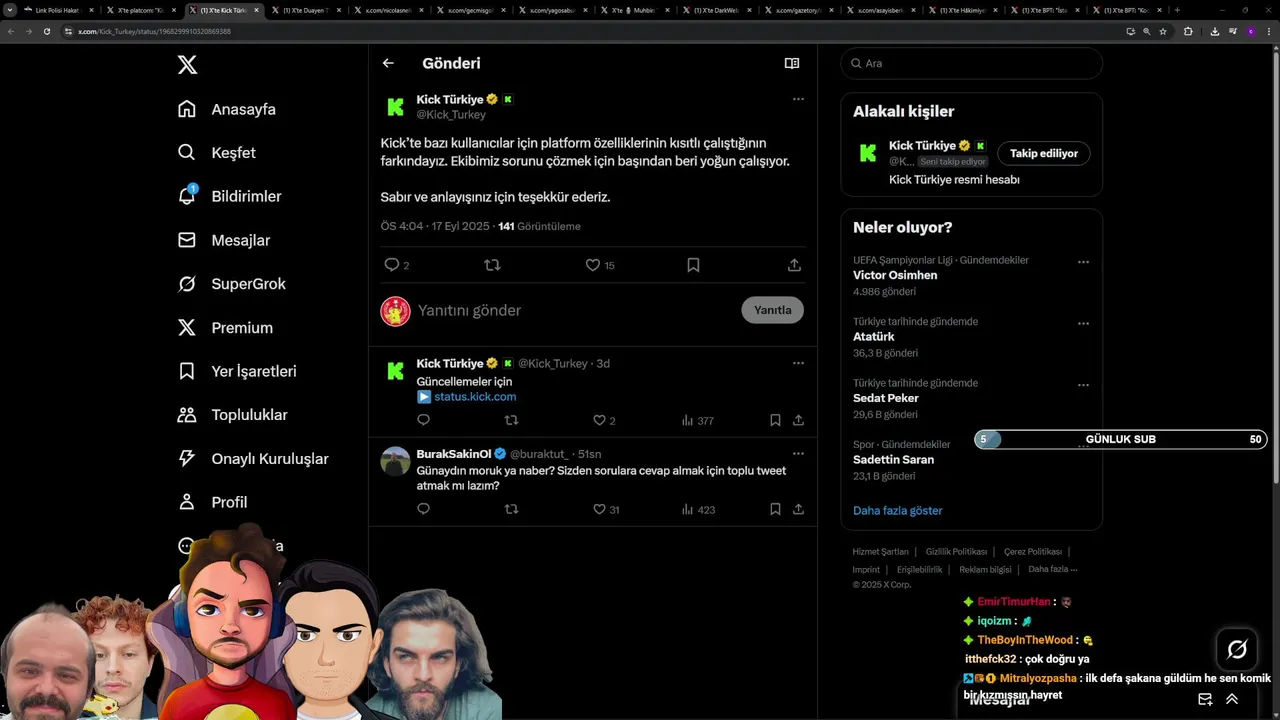
Task: Click the Grok floating button
Action: [1237, 650]
